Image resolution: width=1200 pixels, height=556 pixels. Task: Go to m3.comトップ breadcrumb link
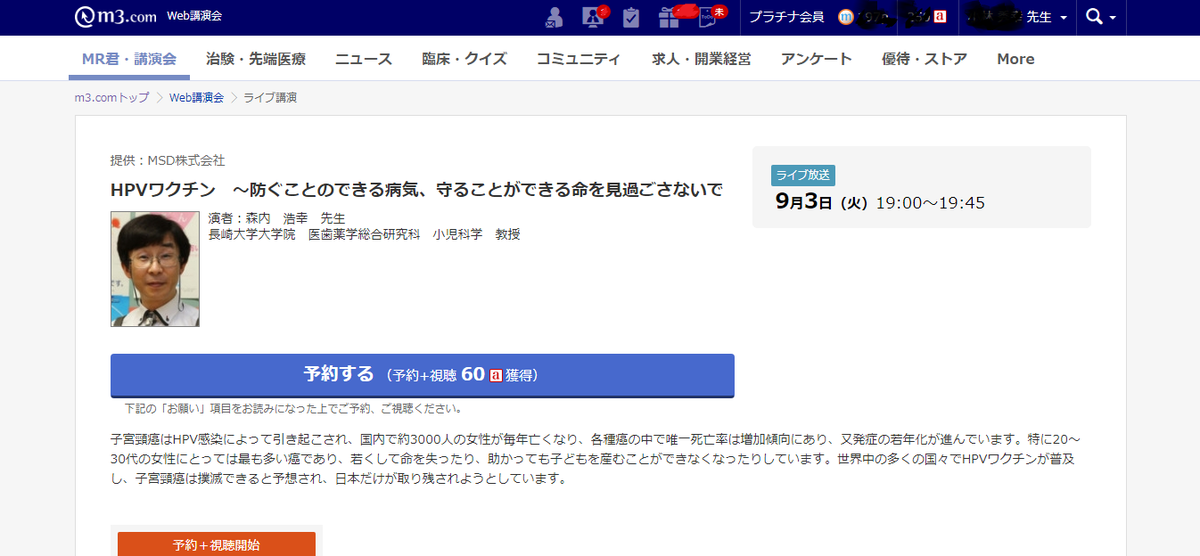(x=112, y=97)
